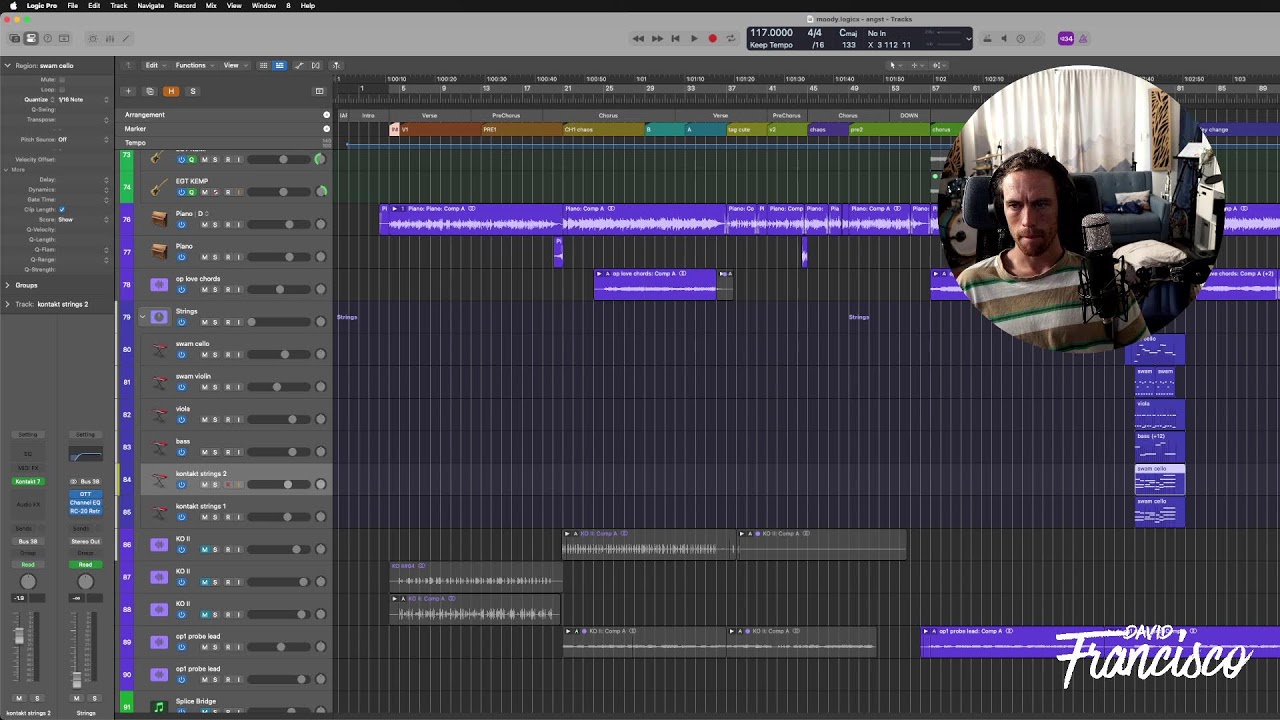
Task: Open the Smart Controls button
Action: [93, 39]
